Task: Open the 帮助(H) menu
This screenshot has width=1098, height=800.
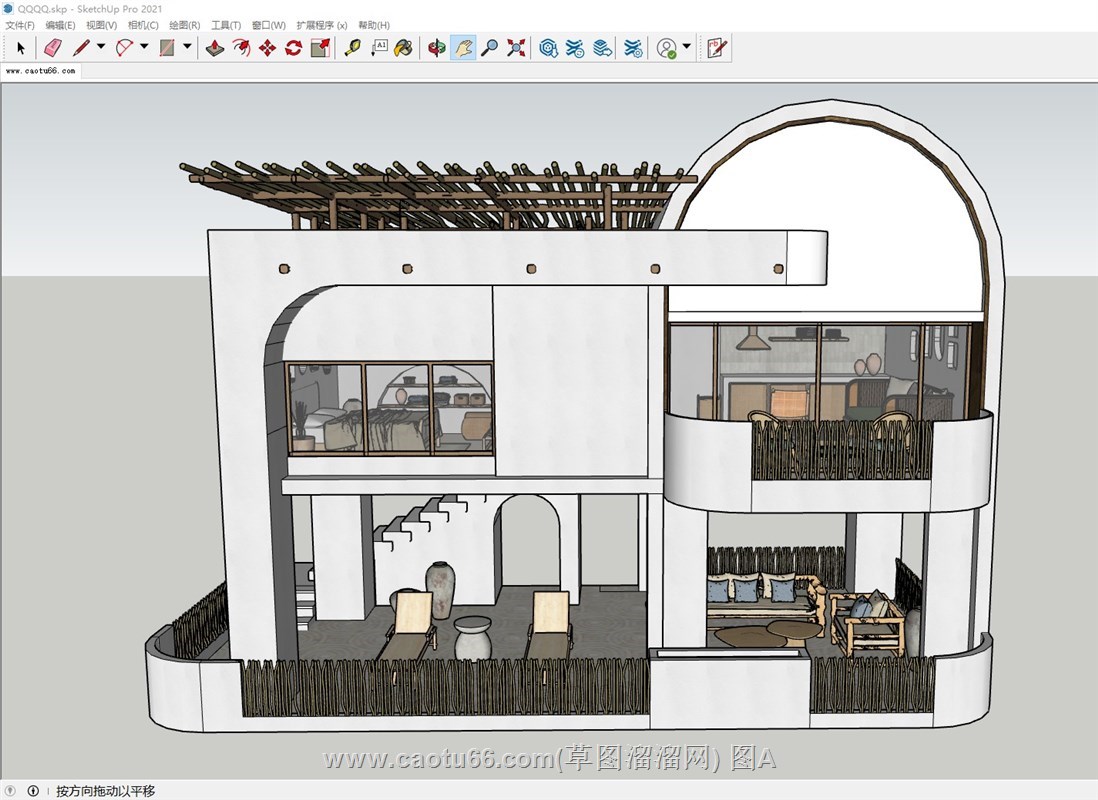Action: coord(374,25)
